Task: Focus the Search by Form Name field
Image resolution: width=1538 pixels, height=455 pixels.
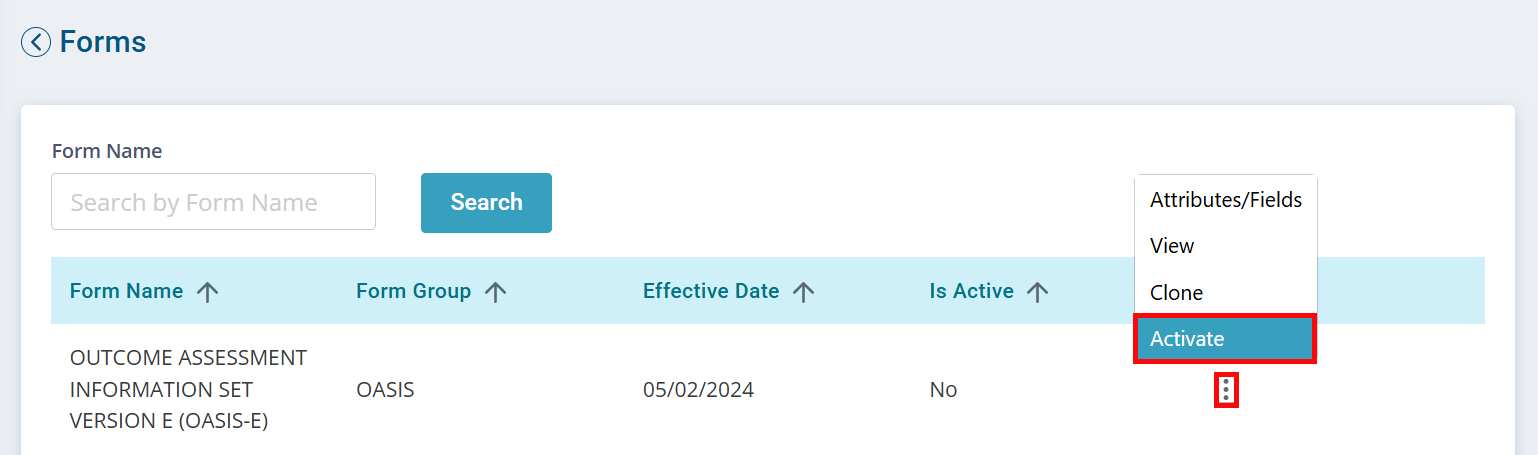Action: pyautogui.click(x=213, y=202)
